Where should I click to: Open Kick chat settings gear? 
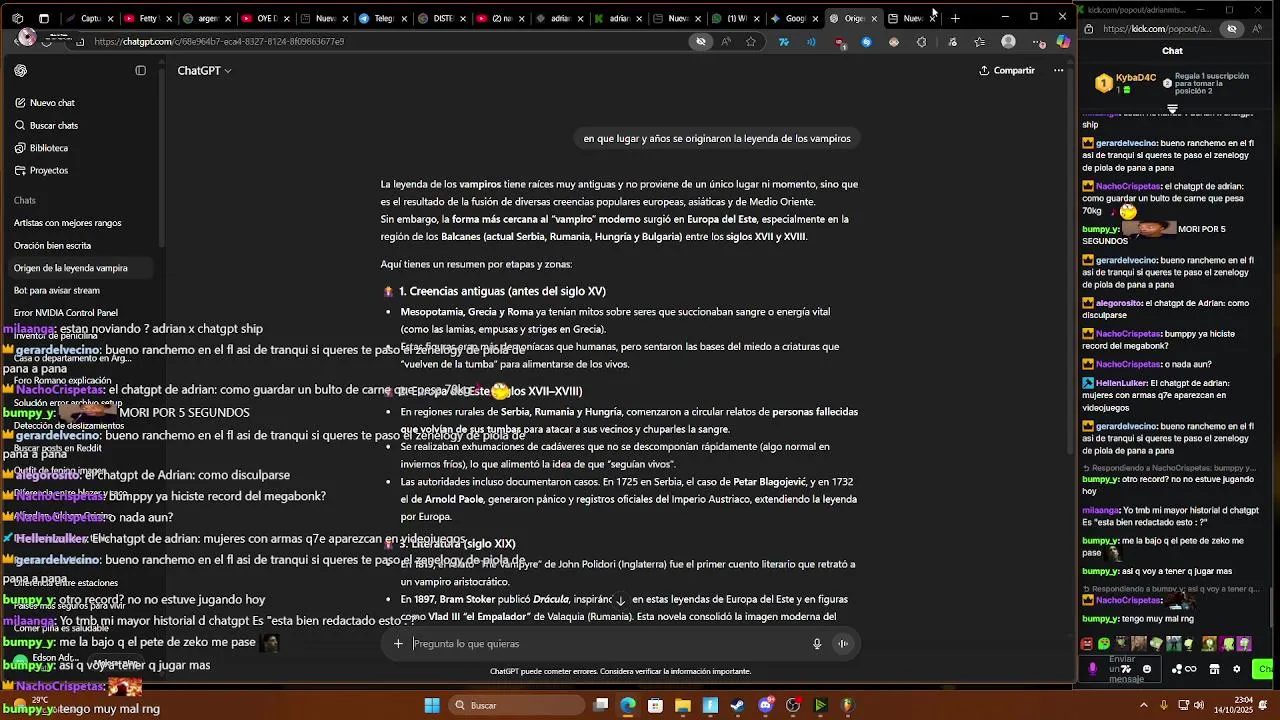[x=1236, y=669]
